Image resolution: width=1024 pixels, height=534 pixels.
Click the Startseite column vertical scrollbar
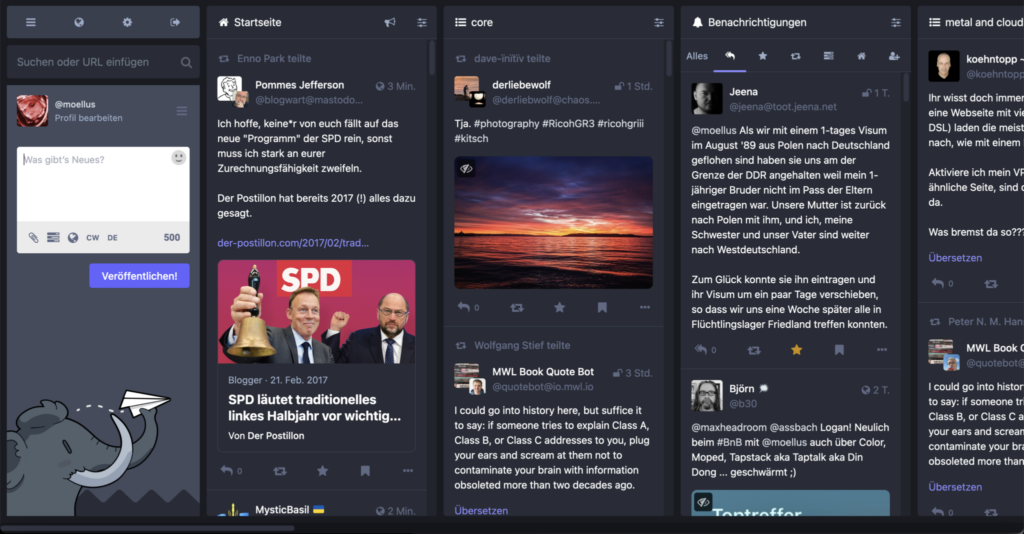(432, 59)
